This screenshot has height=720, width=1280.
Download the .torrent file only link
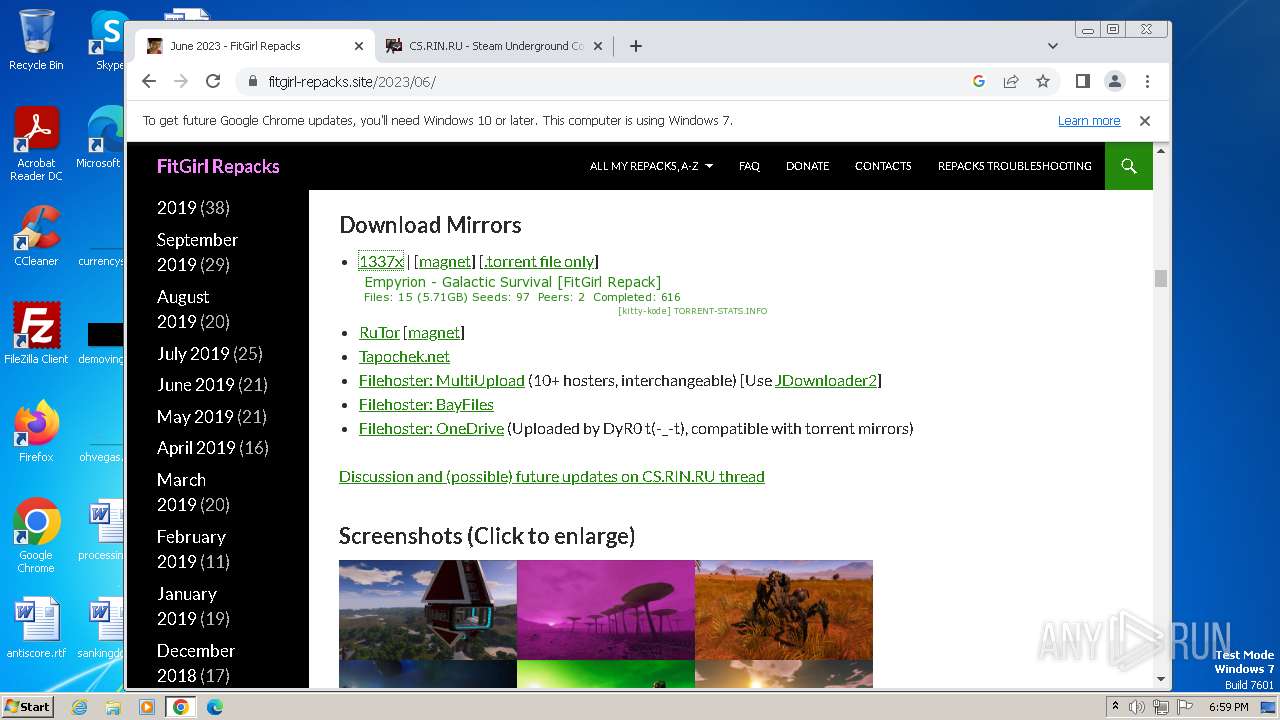539,261
